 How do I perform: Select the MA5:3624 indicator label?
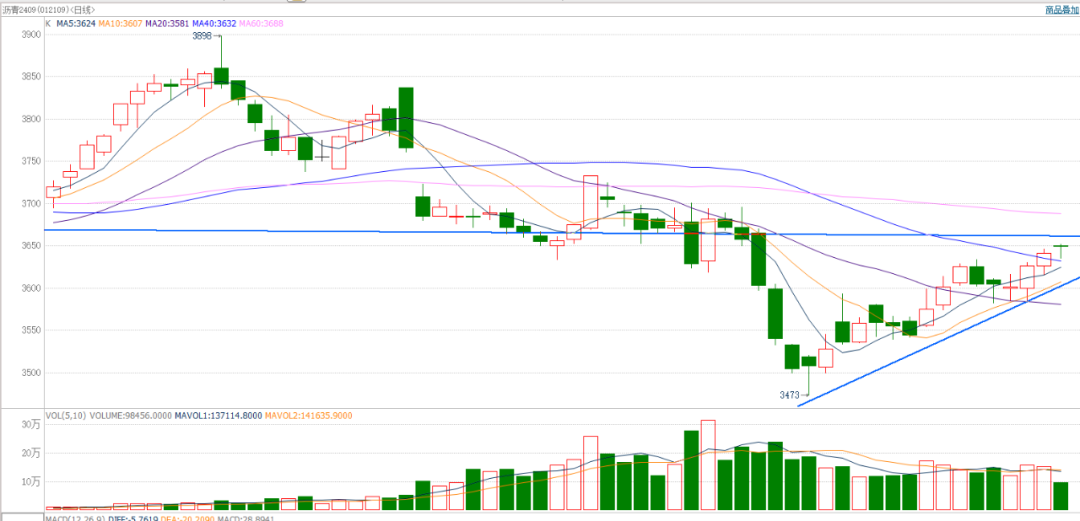76,23
